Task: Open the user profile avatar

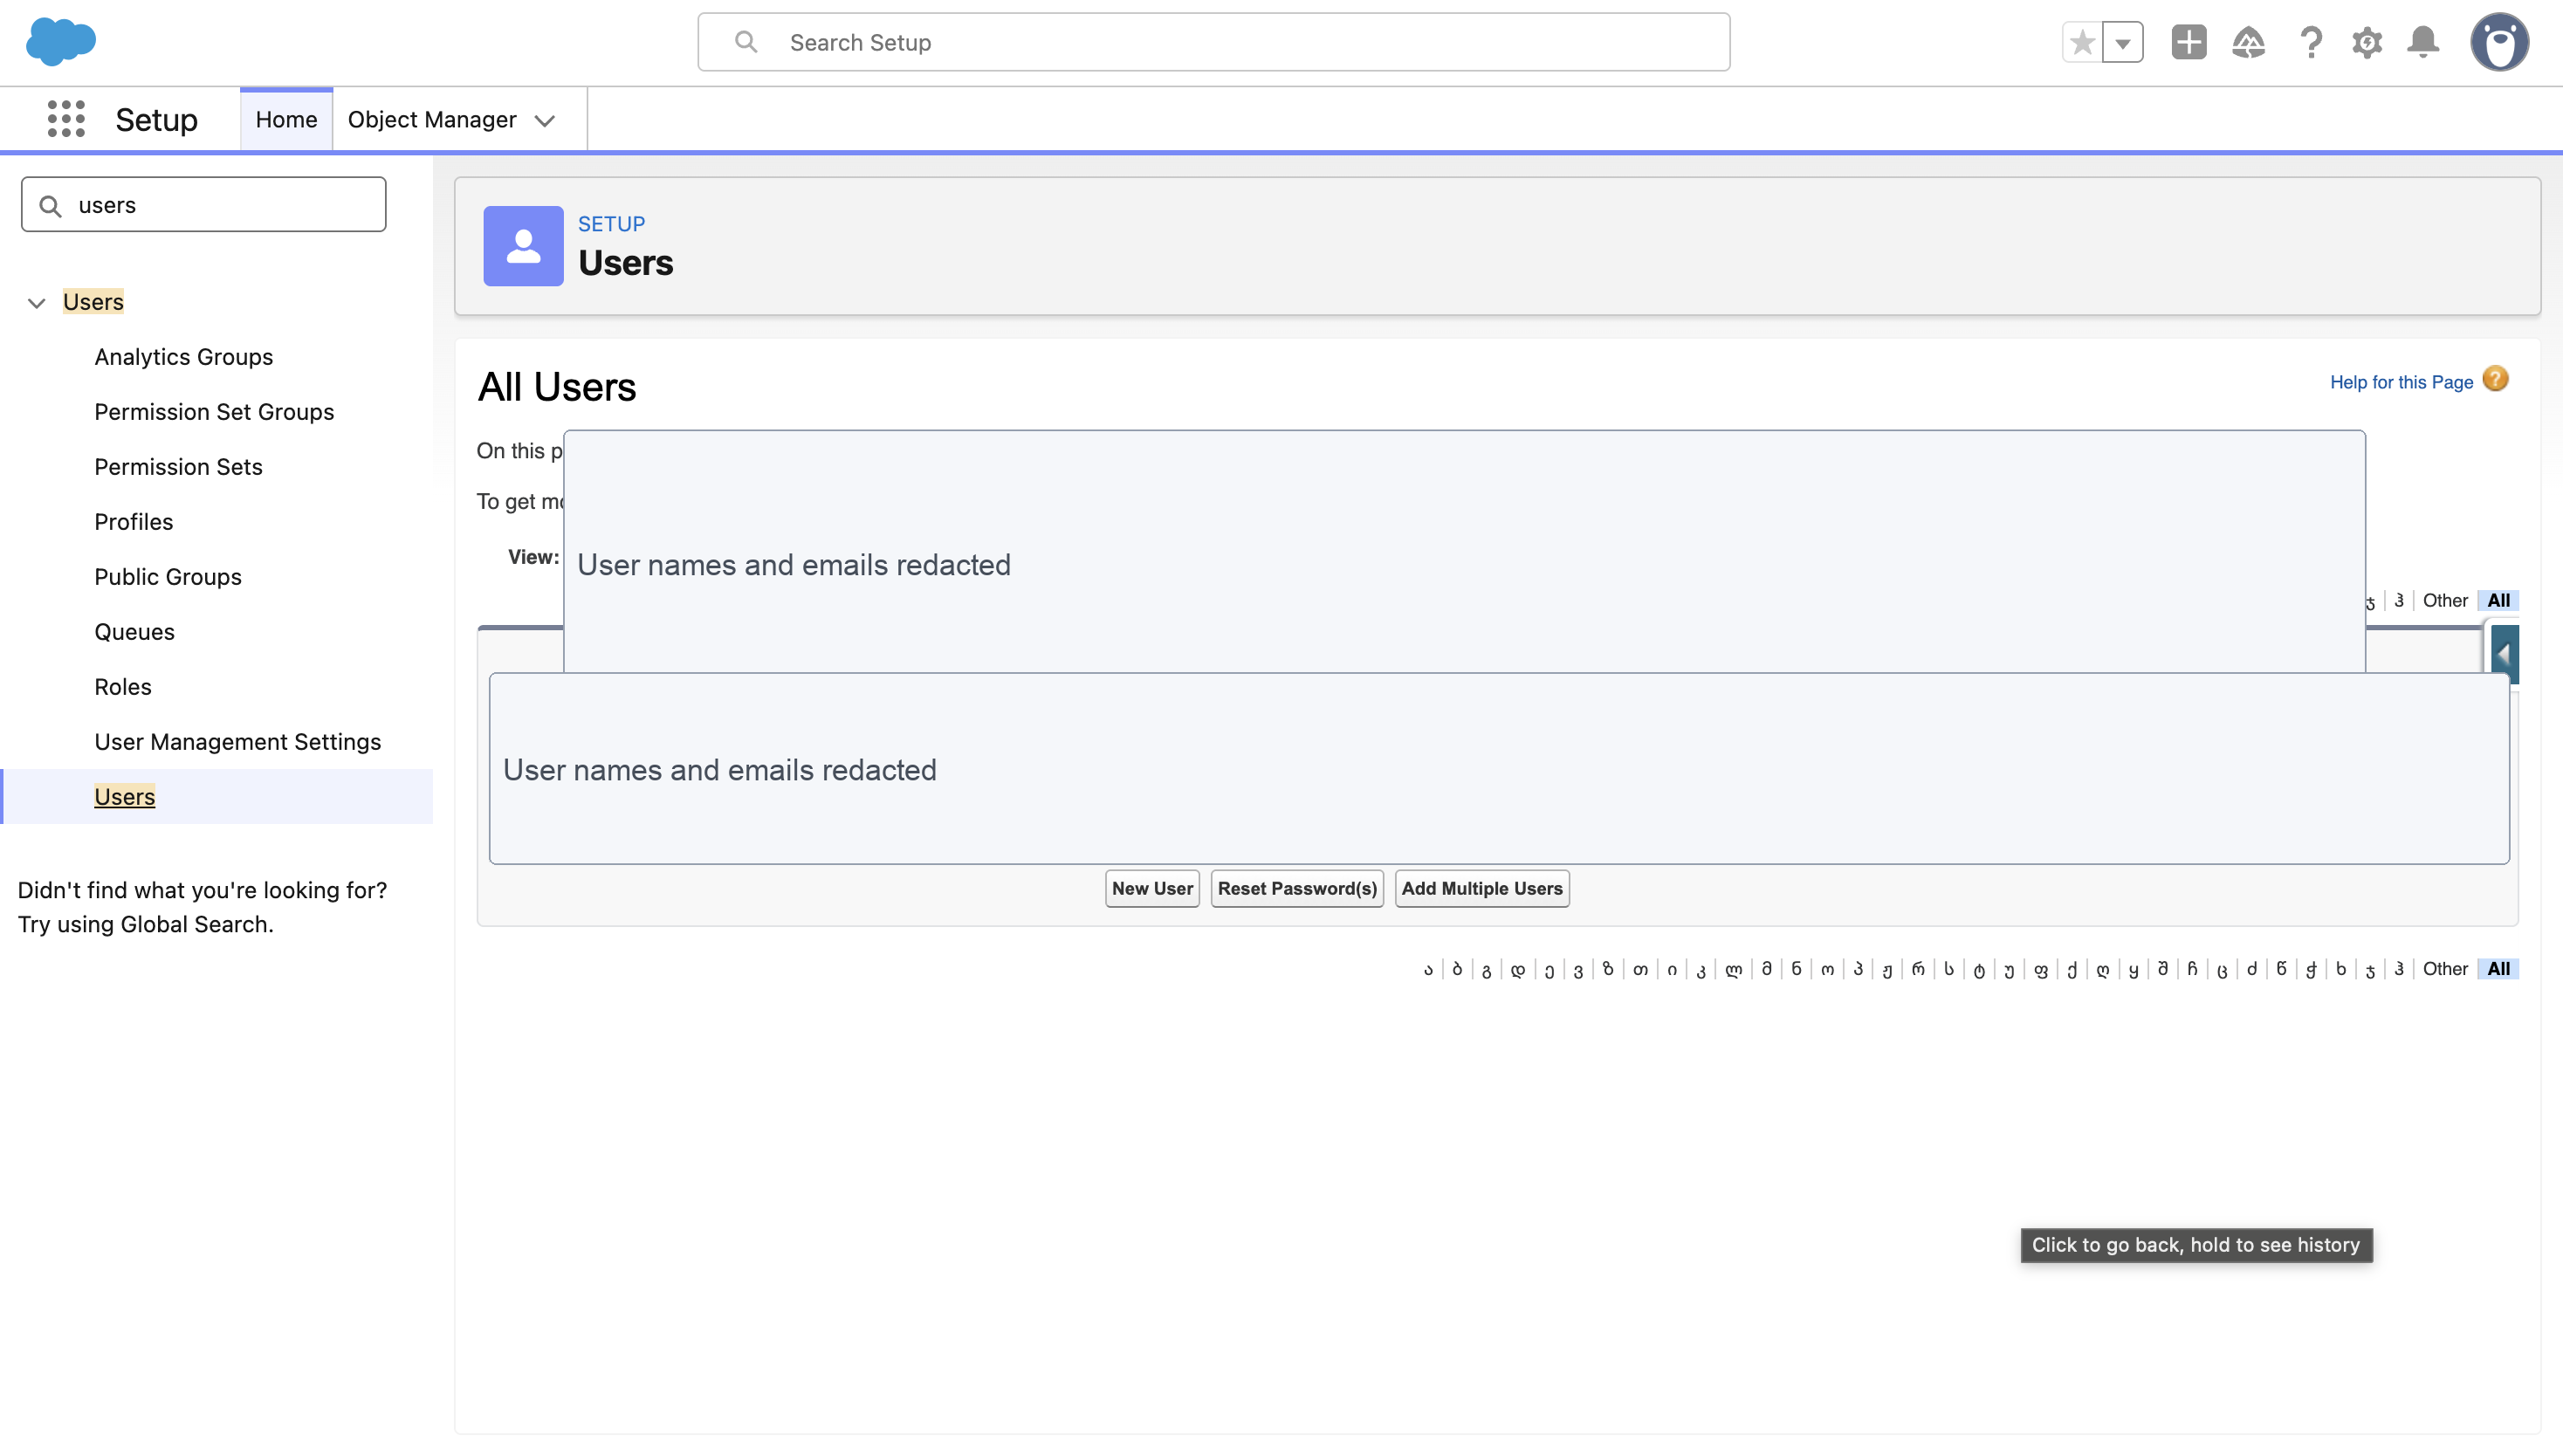Action: pyautogui.click(x=2499, y=42)
